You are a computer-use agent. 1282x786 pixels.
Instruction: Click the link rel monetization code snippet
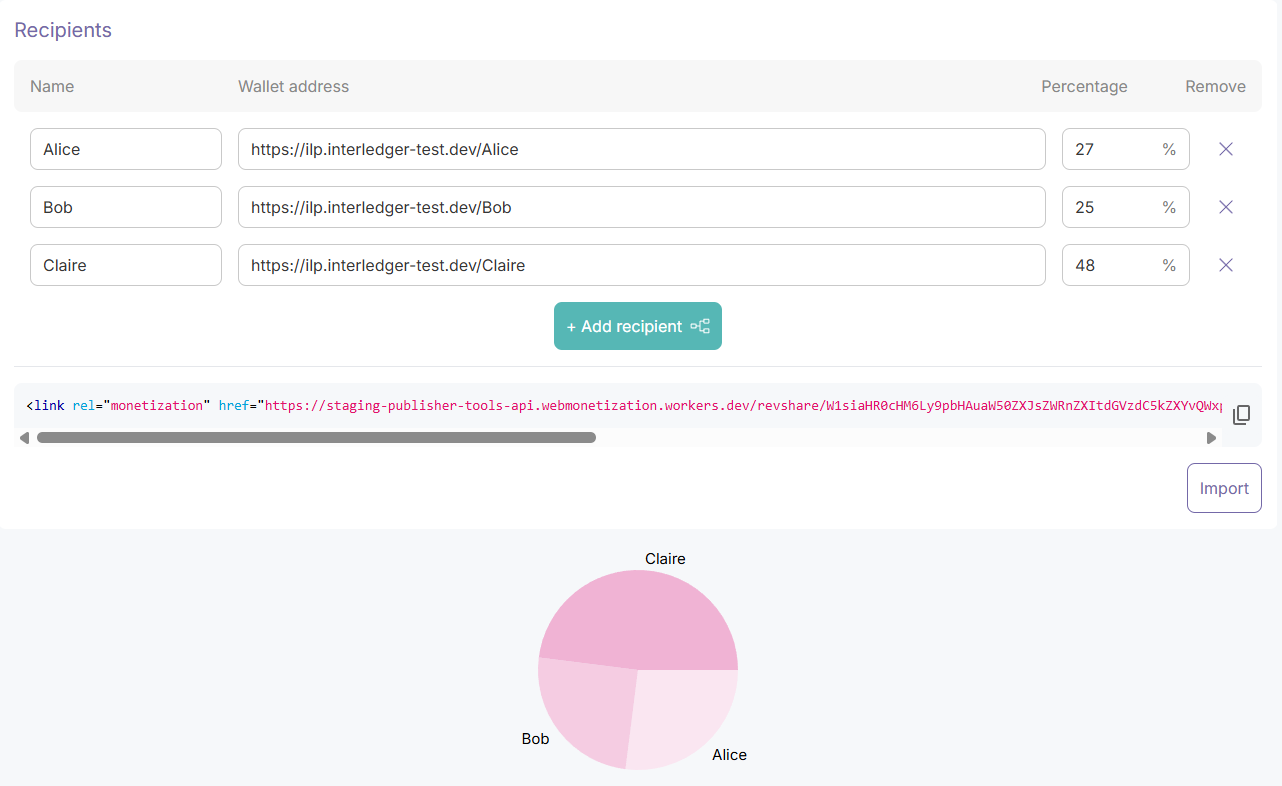(x=624, y=406)
